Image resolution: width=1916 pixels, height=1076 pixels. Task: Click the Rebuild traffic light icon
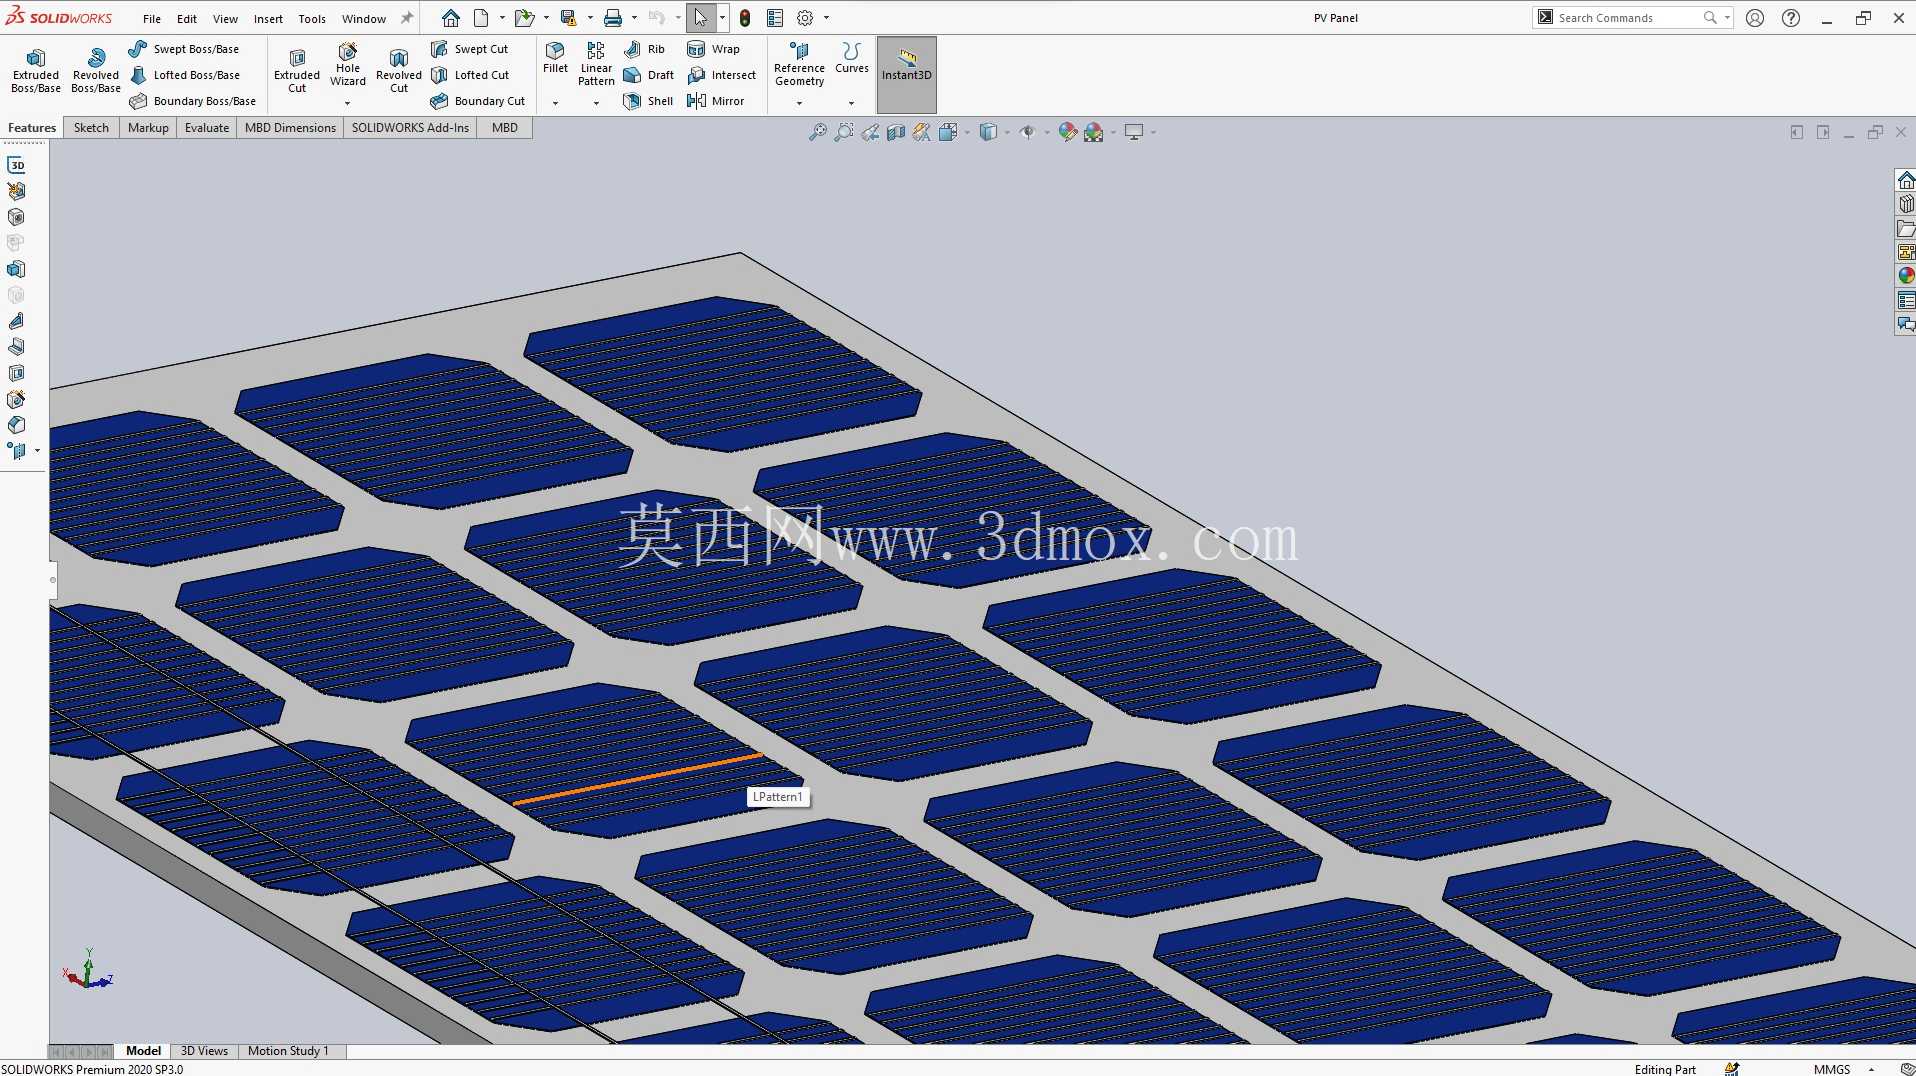coord(745,18)
